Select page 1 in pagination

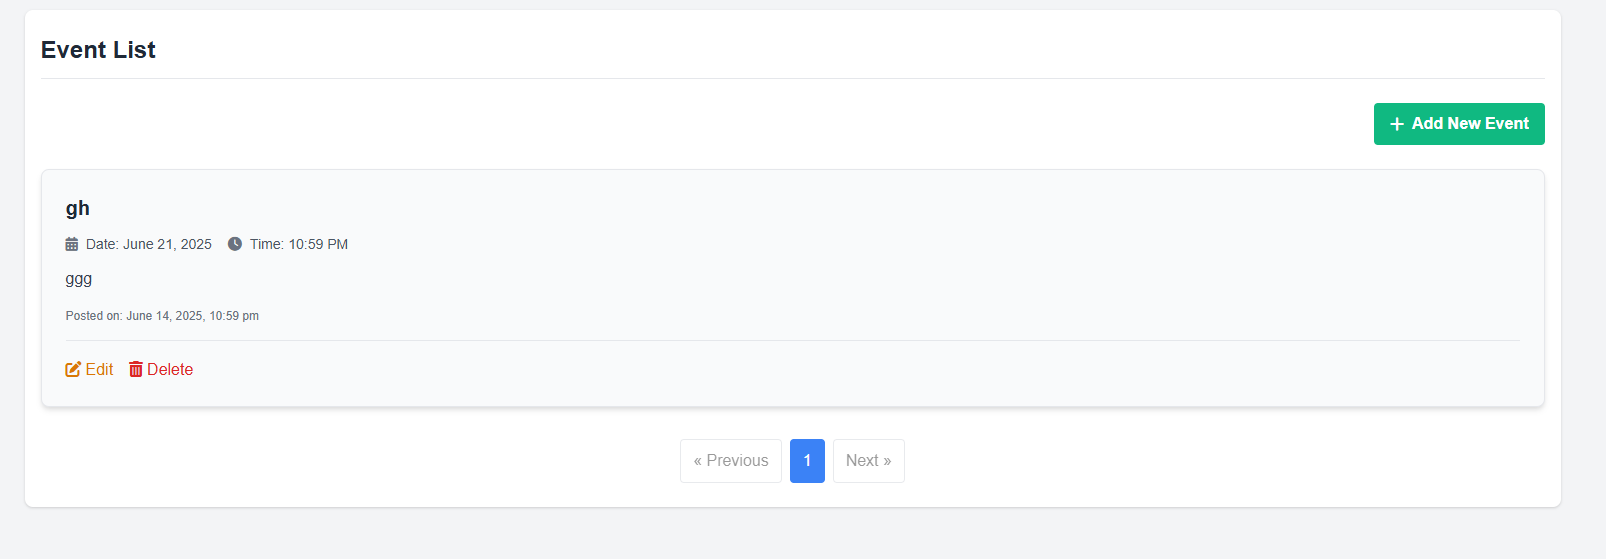(807, 461)
